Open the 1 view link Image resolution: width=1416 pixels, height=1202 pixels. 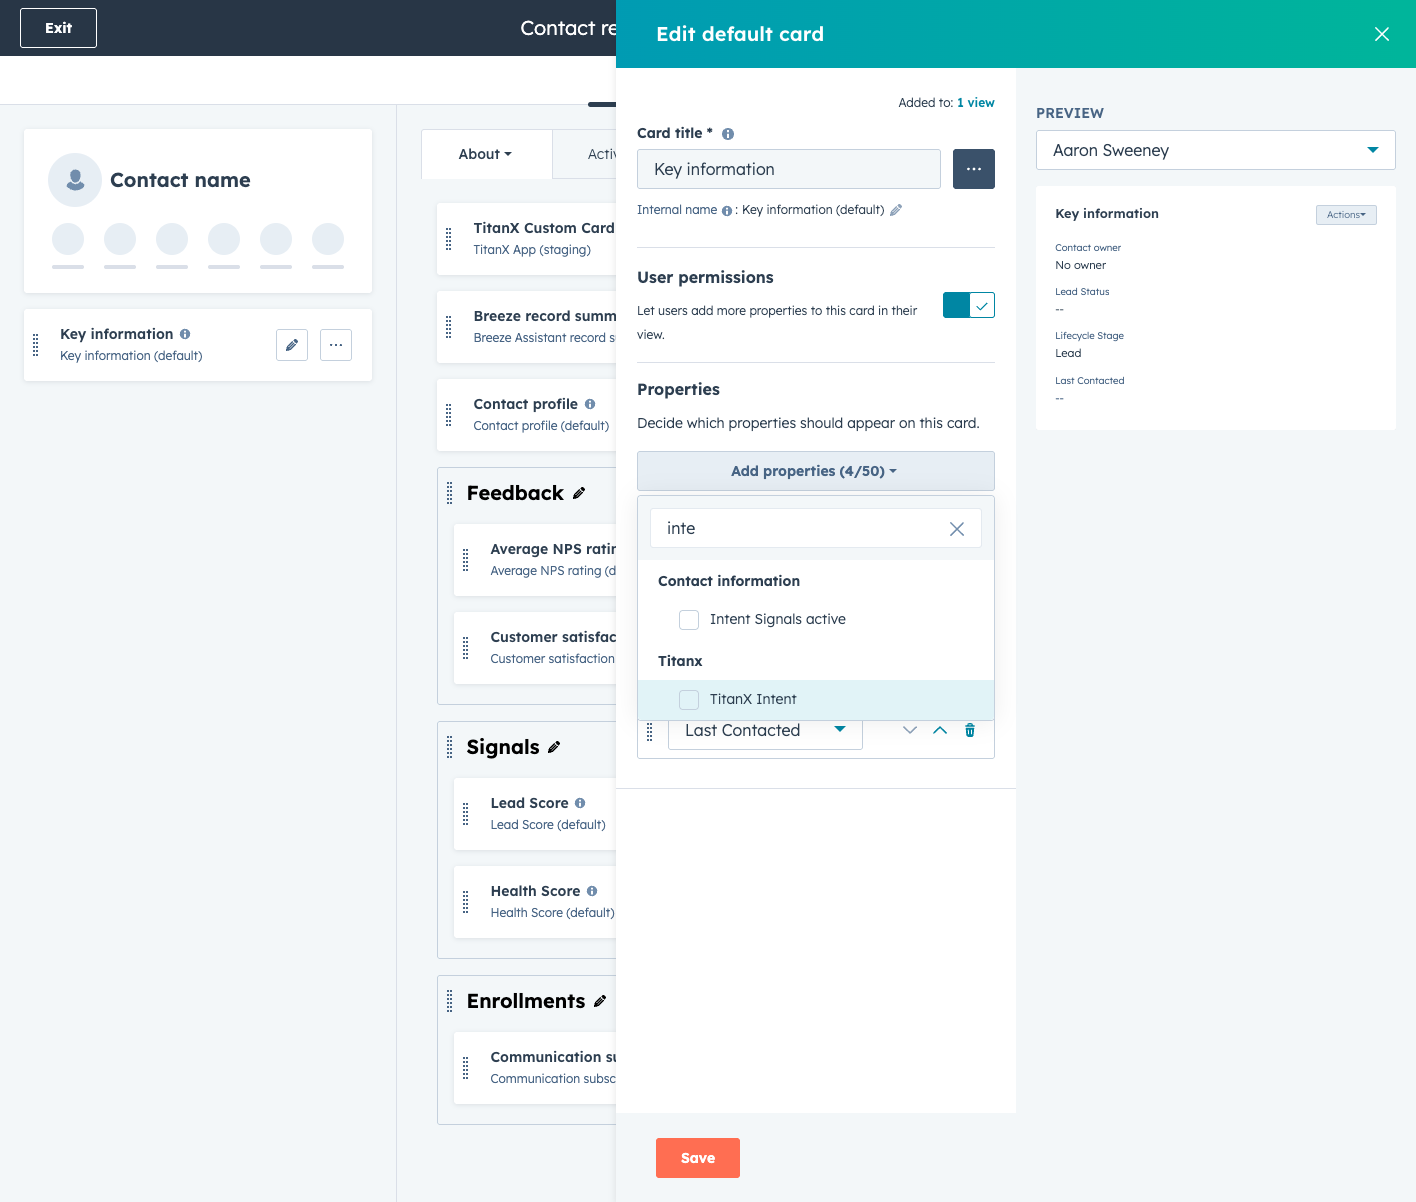click(975, 103)
